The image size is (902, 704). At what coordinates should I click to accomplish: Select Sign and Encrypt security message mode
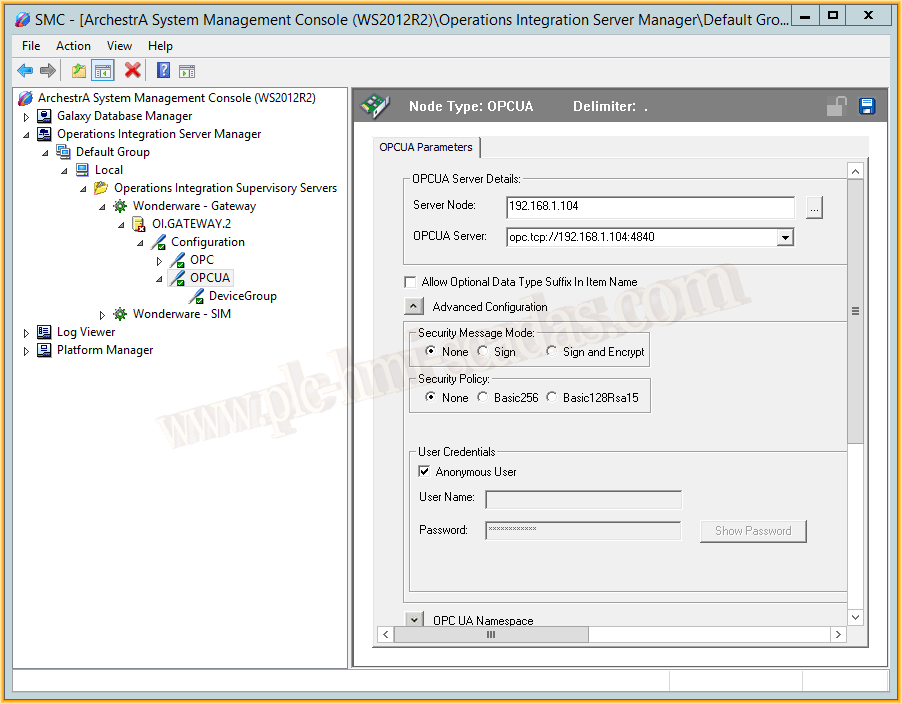point(551,352)
